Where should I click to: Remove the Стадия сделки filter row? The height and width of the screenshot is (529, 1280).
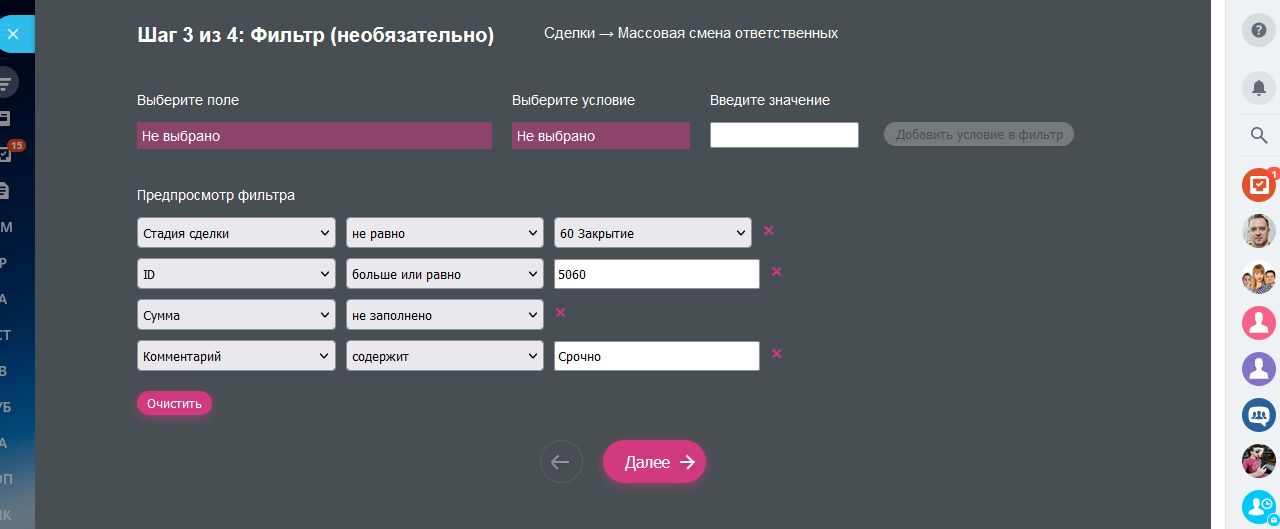click(769, 231)
